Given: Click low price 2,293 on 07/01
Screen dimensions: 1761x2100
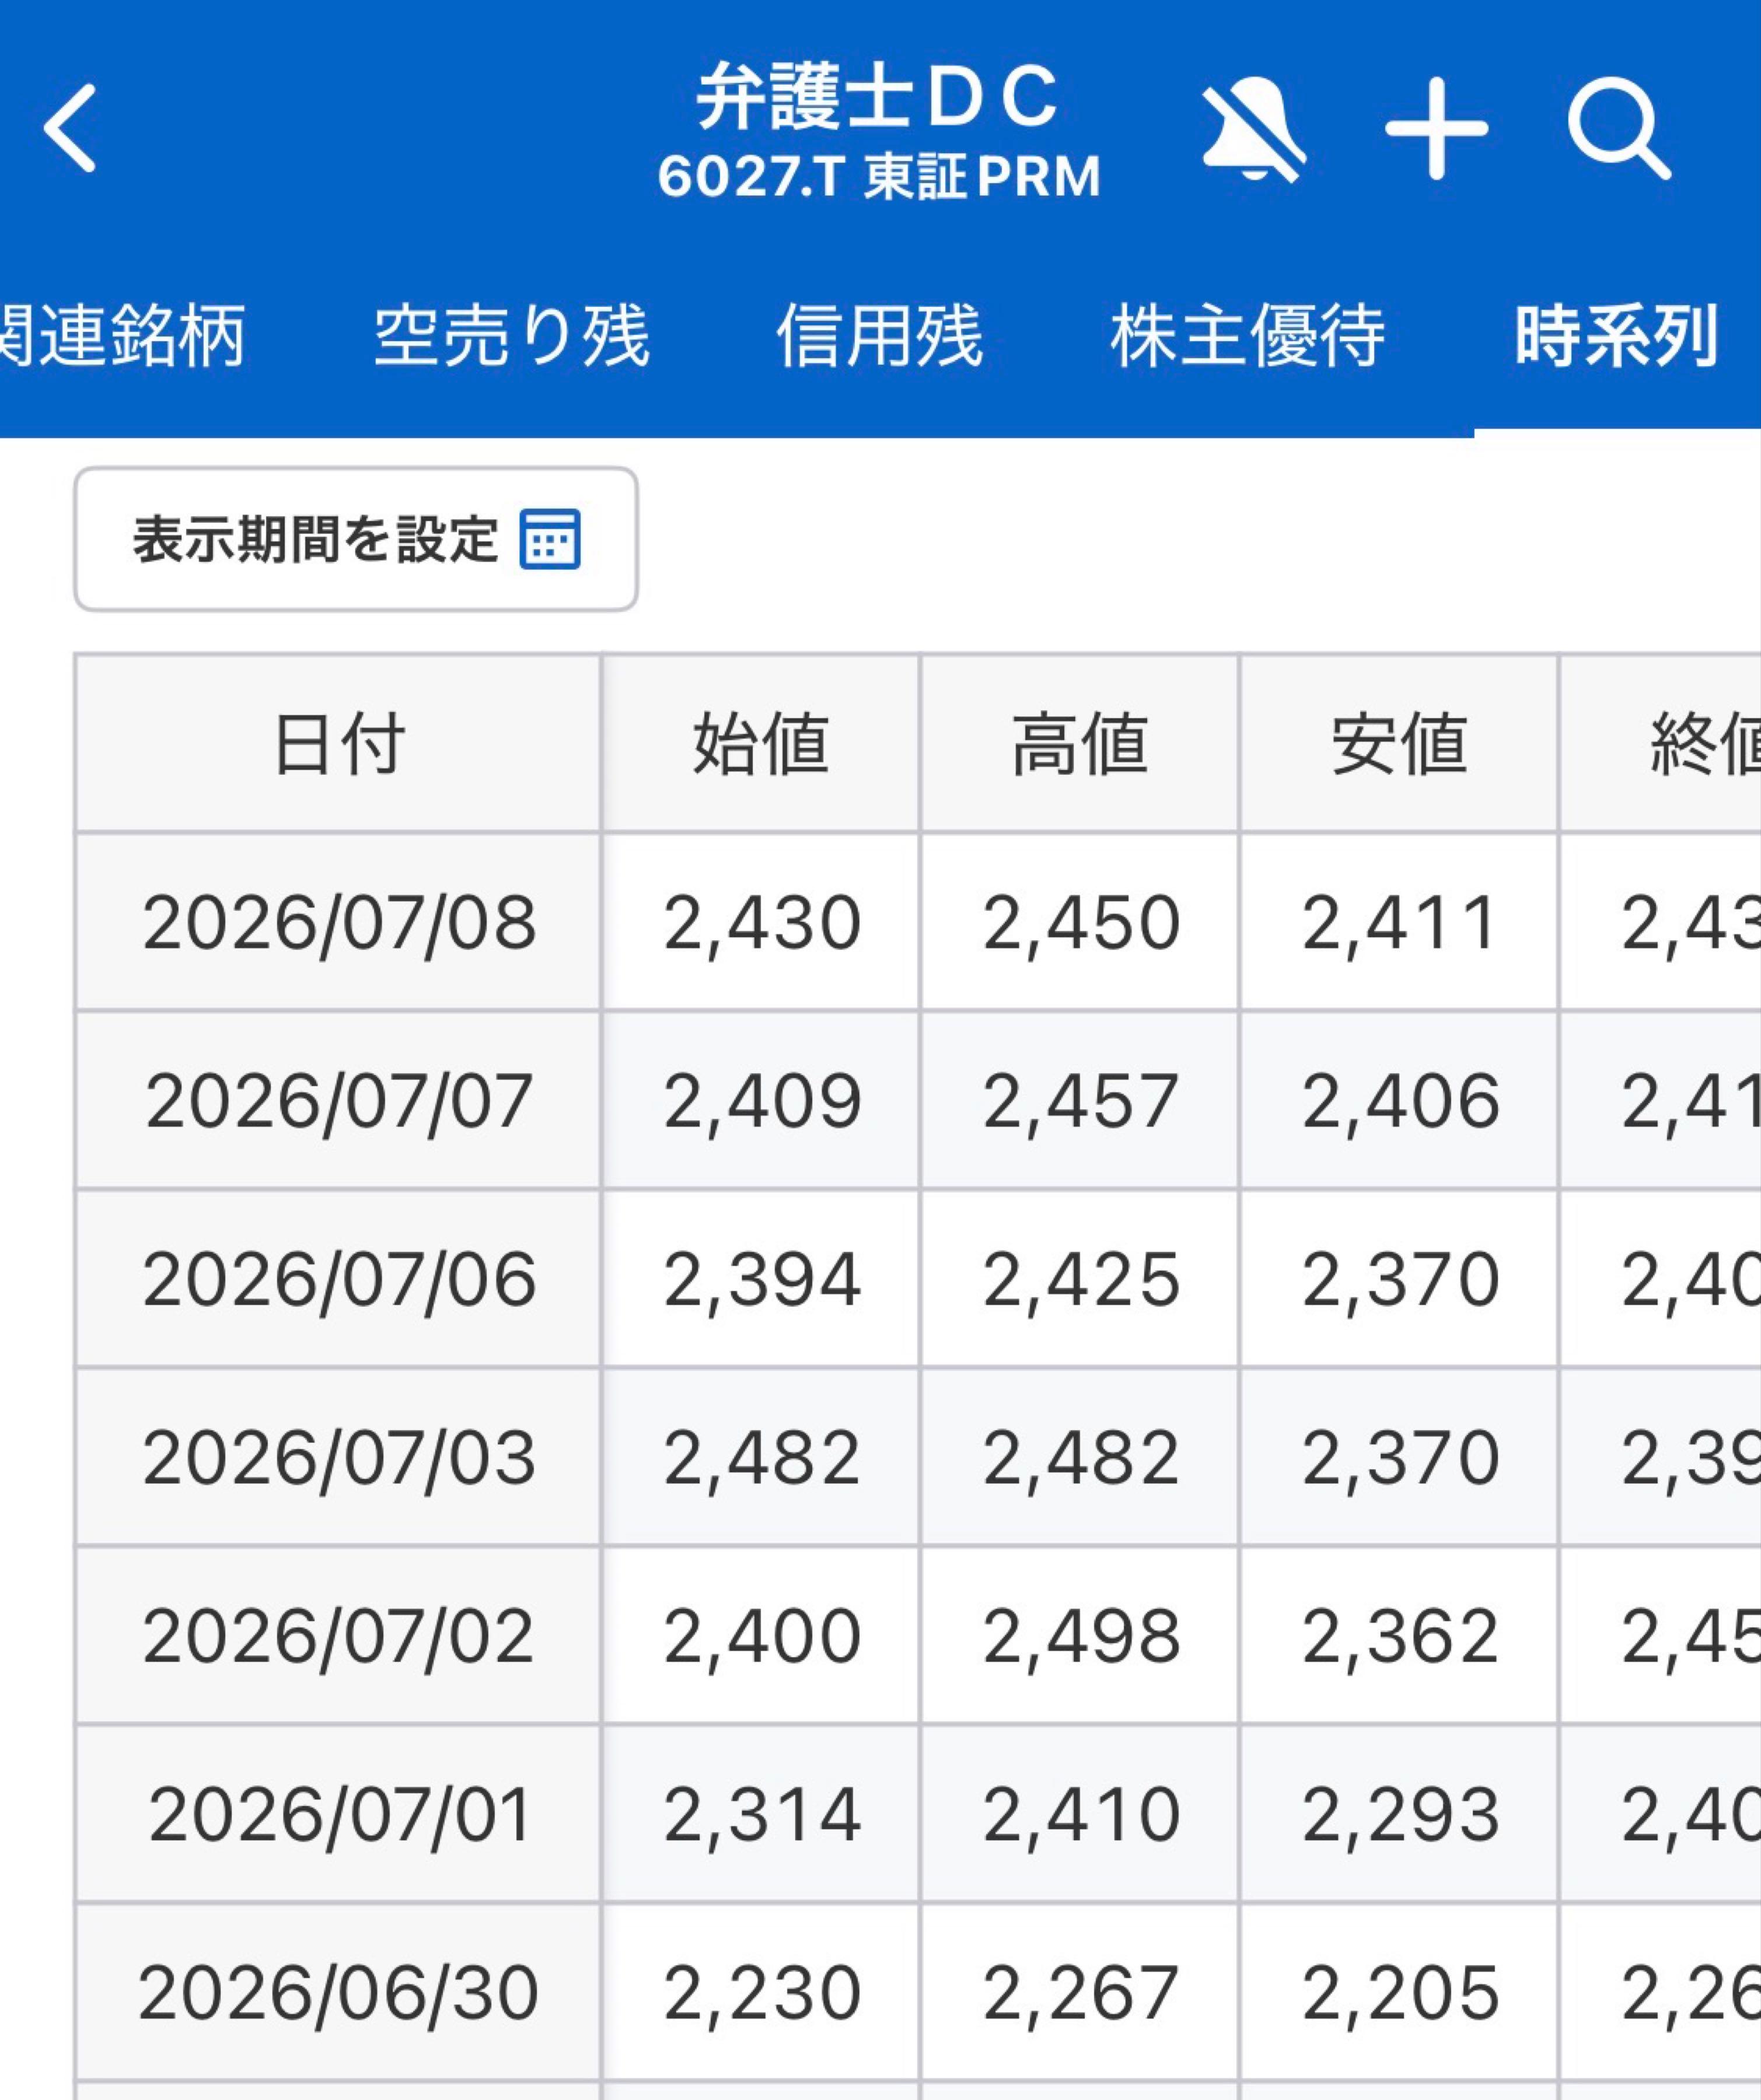Looking at the screenshot, I should 1399,1815.
